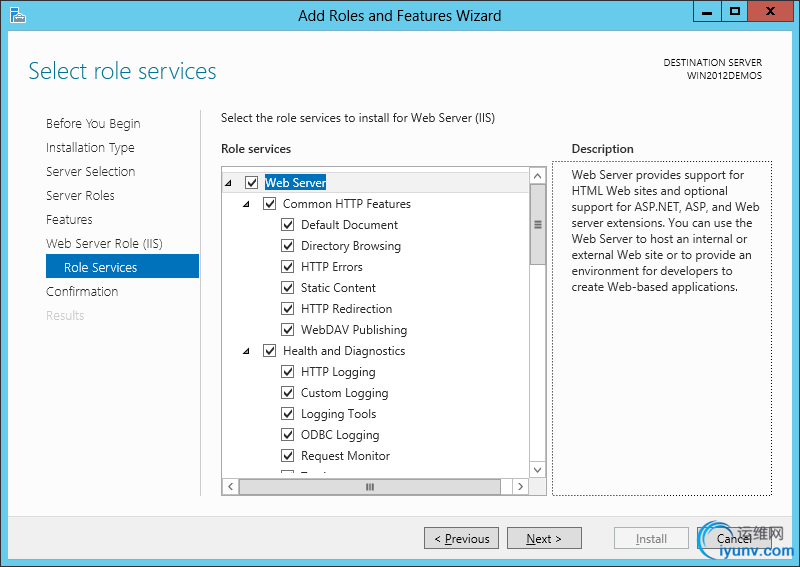Screen dimensions: 800x567
Task: Switch to the Features step
Action: pyautogui.click(x=69, y=219)
